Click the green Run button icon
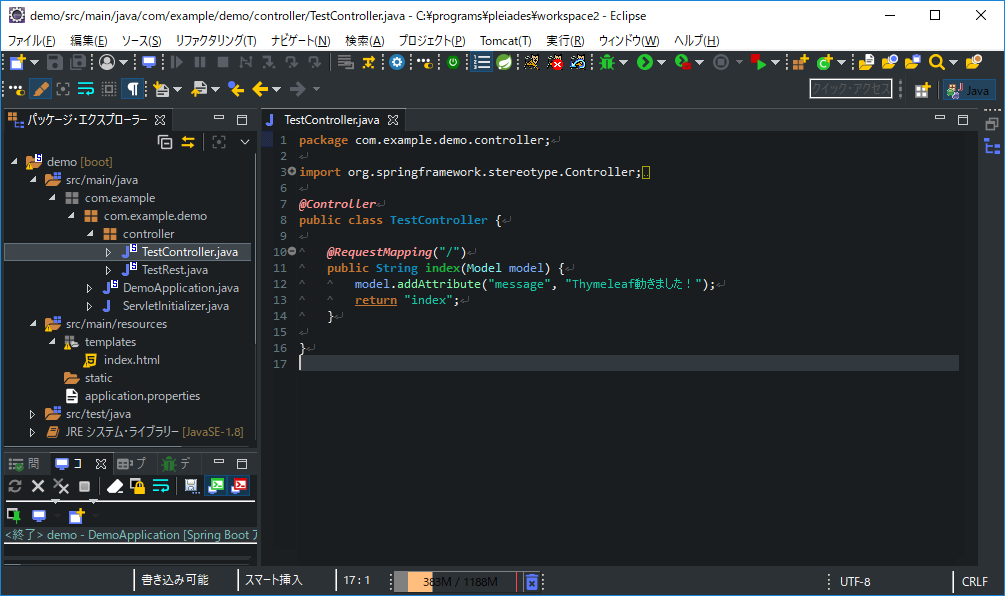Screen dimensions: 1005x596 point(645,62)
